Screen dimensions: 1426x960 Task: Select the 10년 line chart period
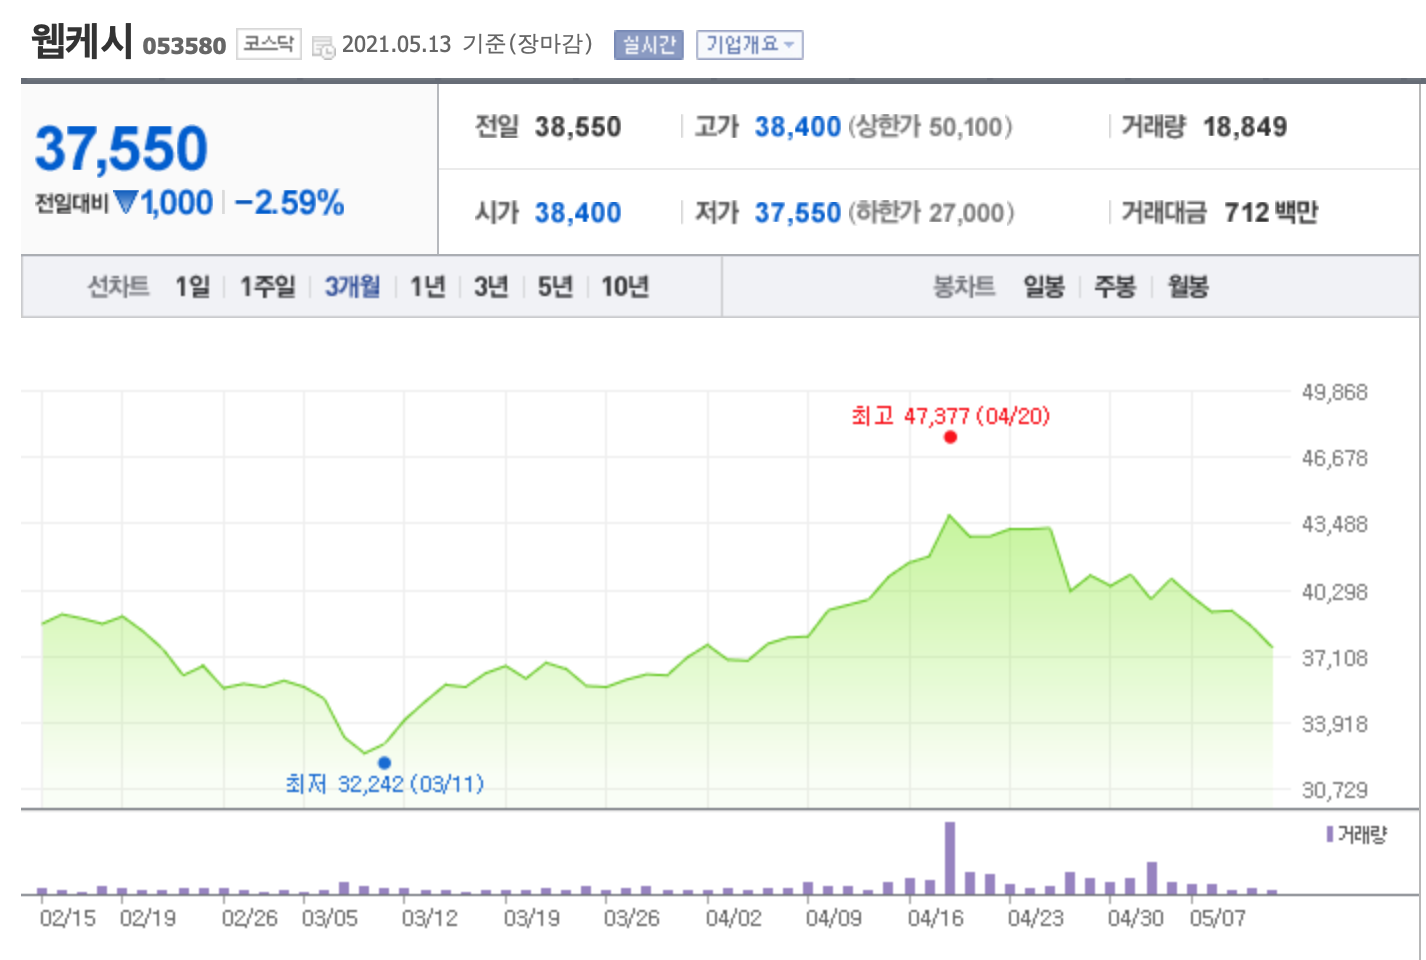point(625,287)
